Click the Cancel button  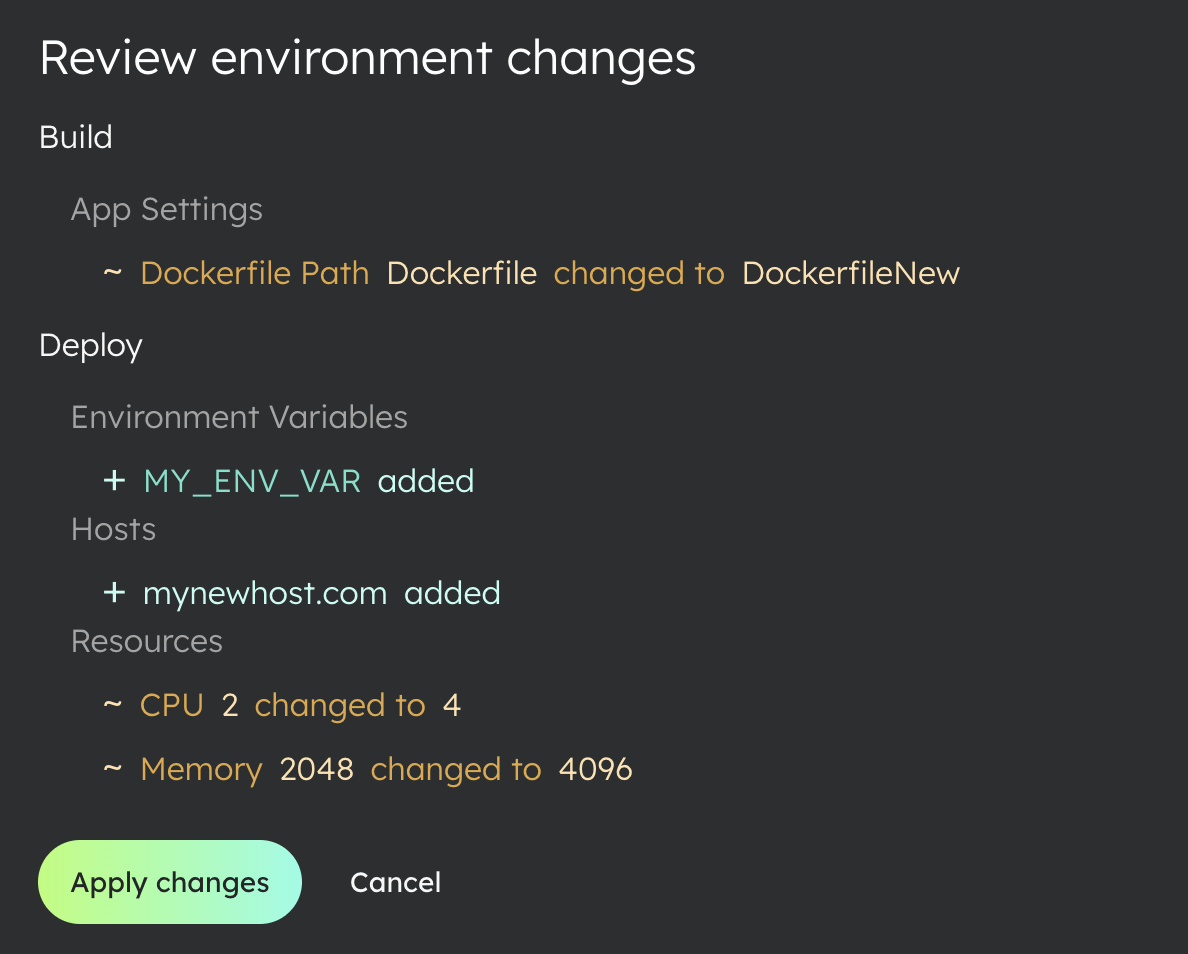395,882
